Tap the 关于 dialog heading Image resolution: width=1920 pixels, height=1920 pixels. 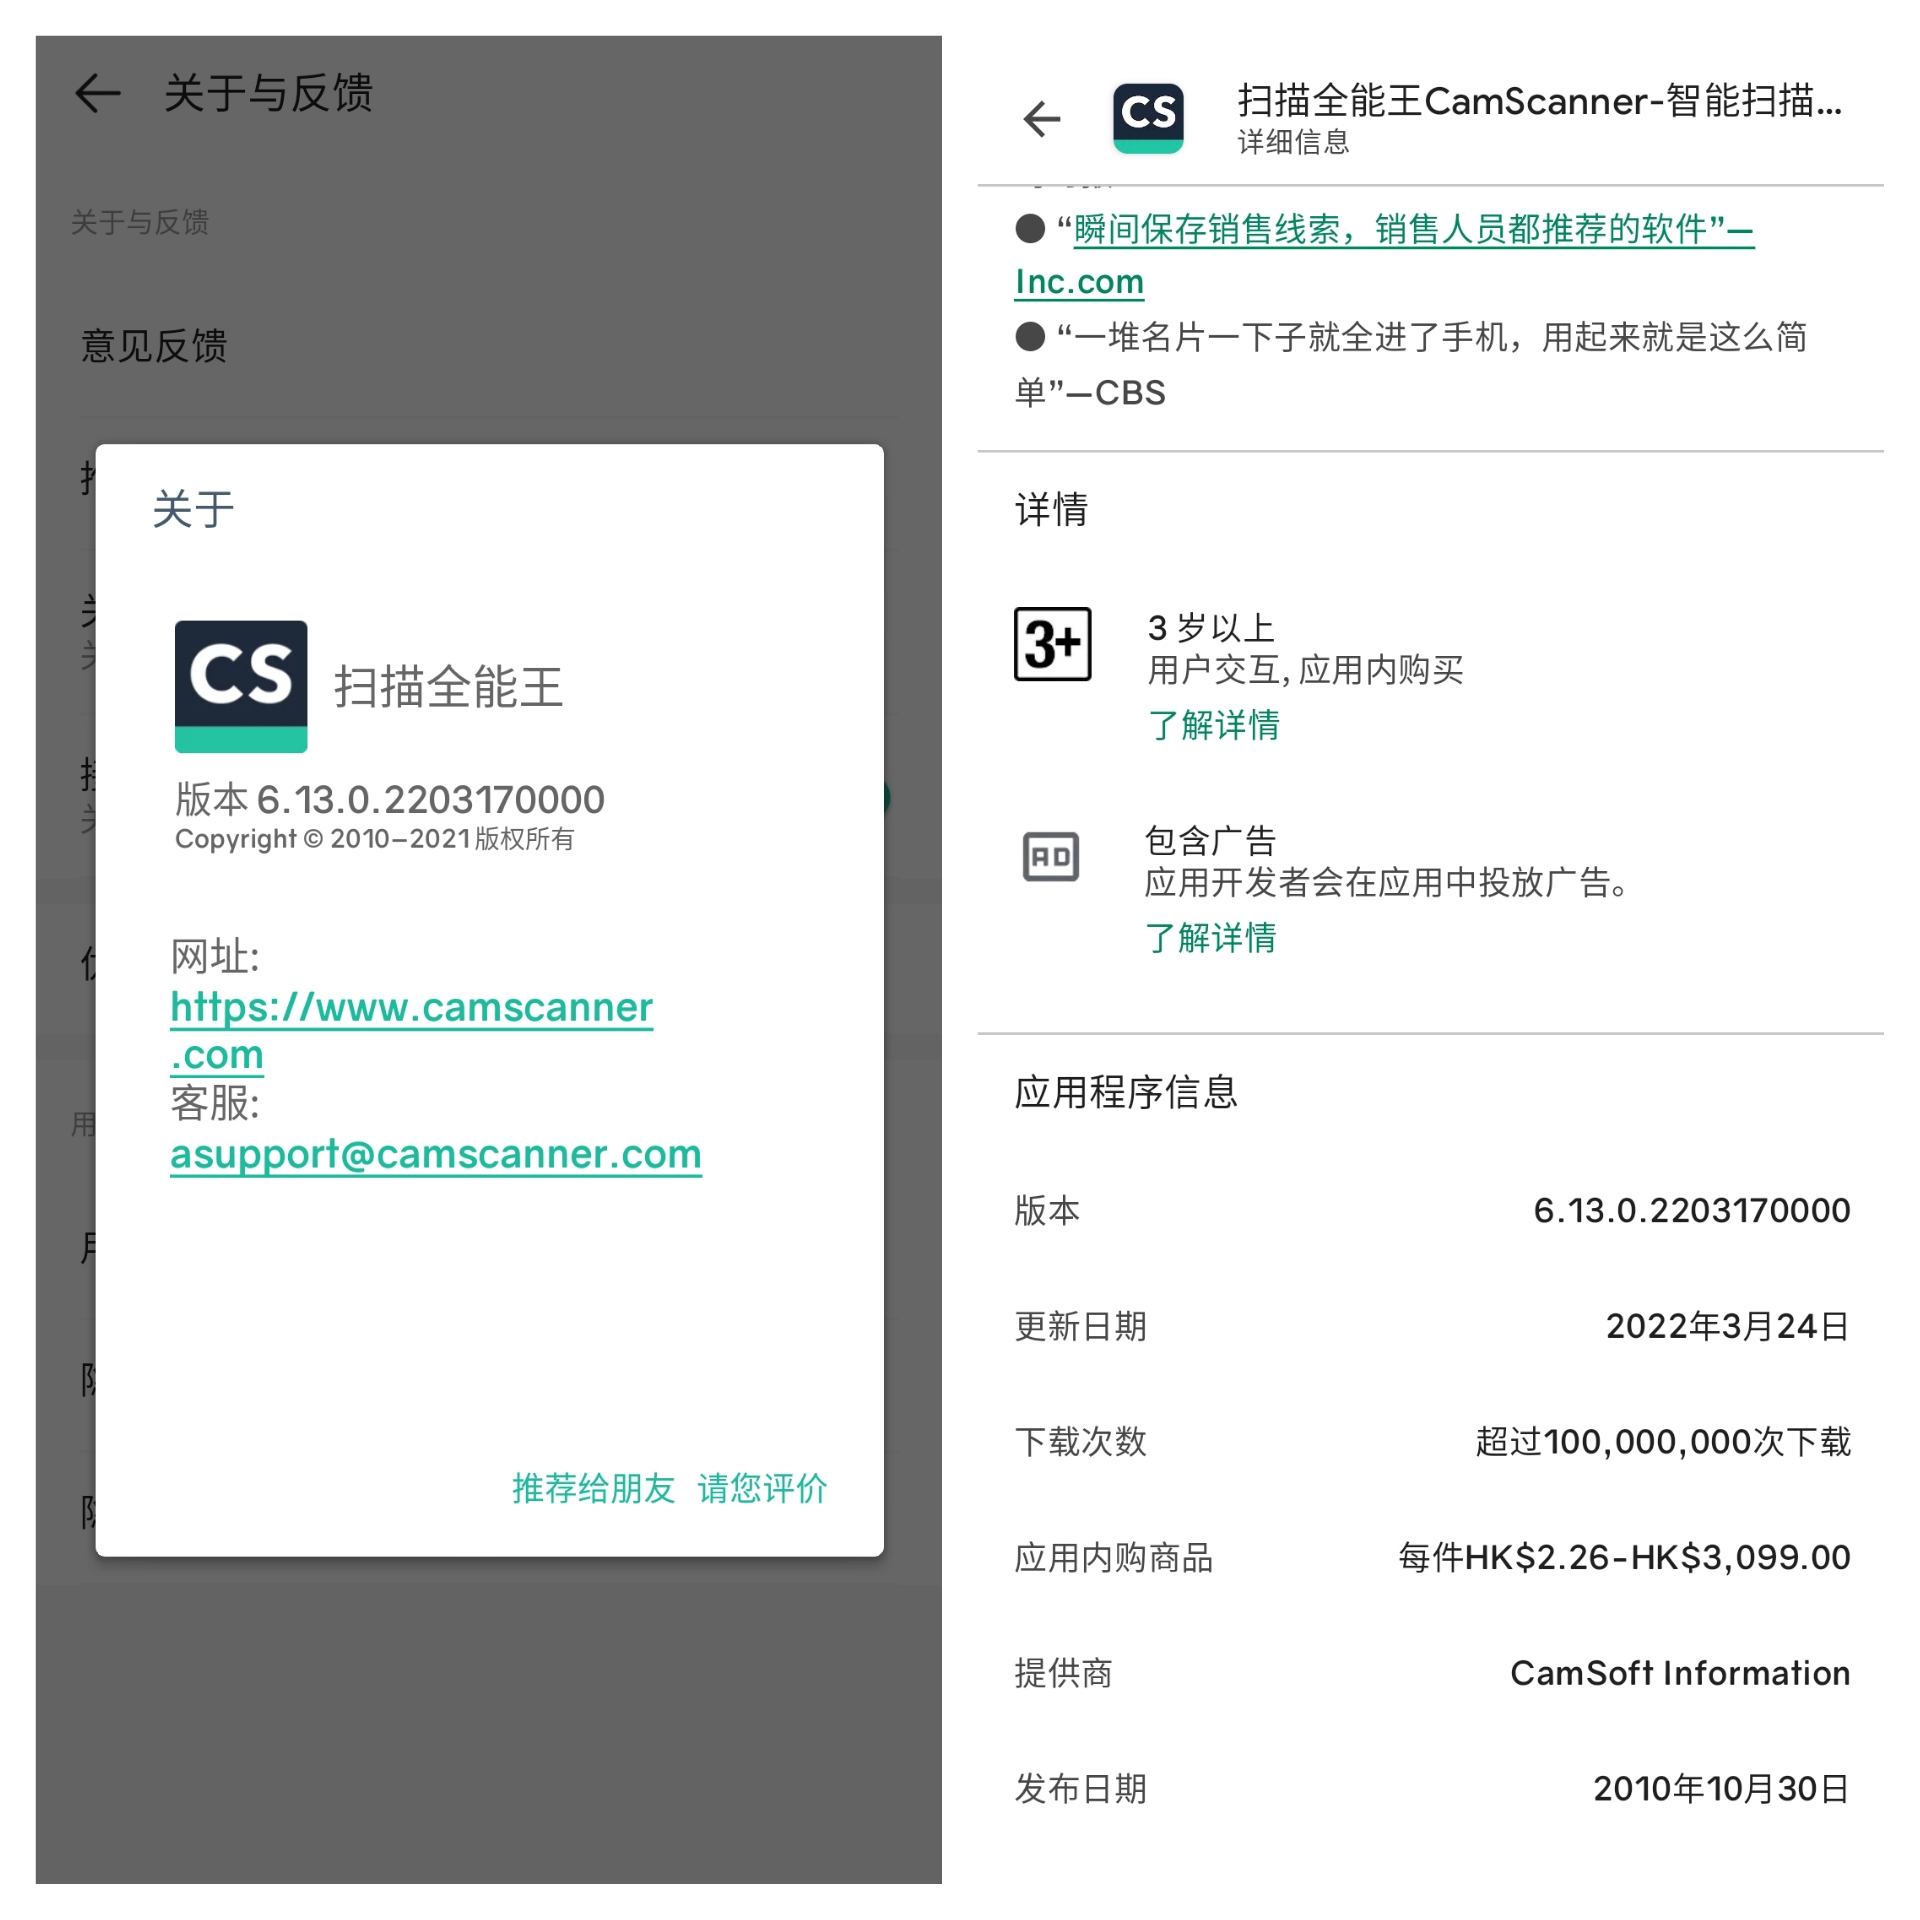(193, 509)
